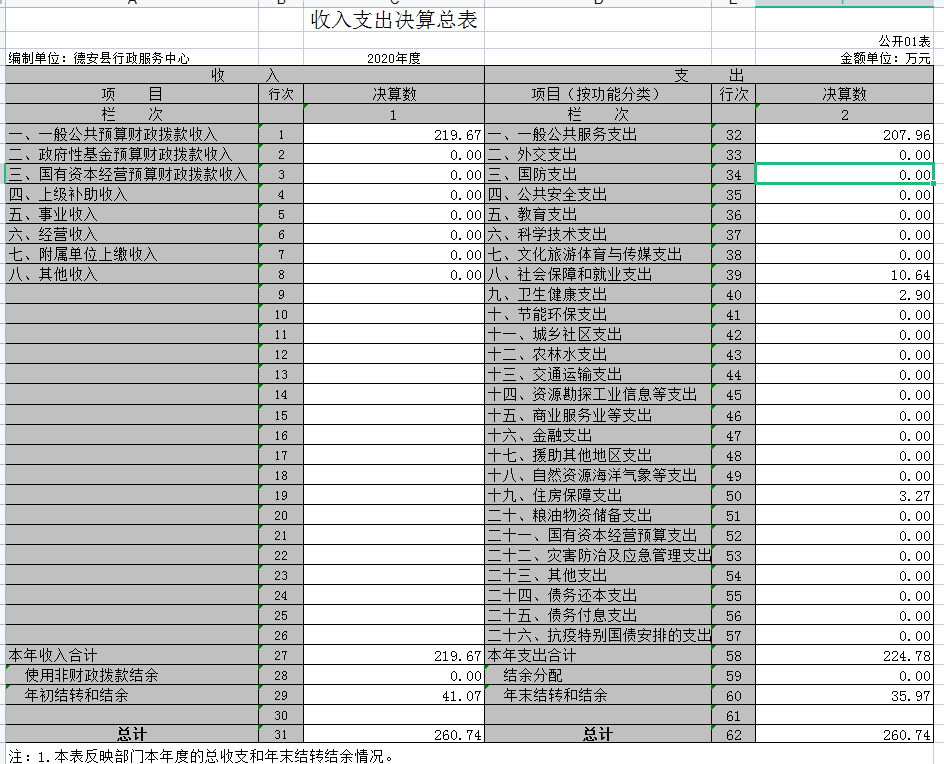Select the 3.27 value for 住房保障支出

[844, 495]
